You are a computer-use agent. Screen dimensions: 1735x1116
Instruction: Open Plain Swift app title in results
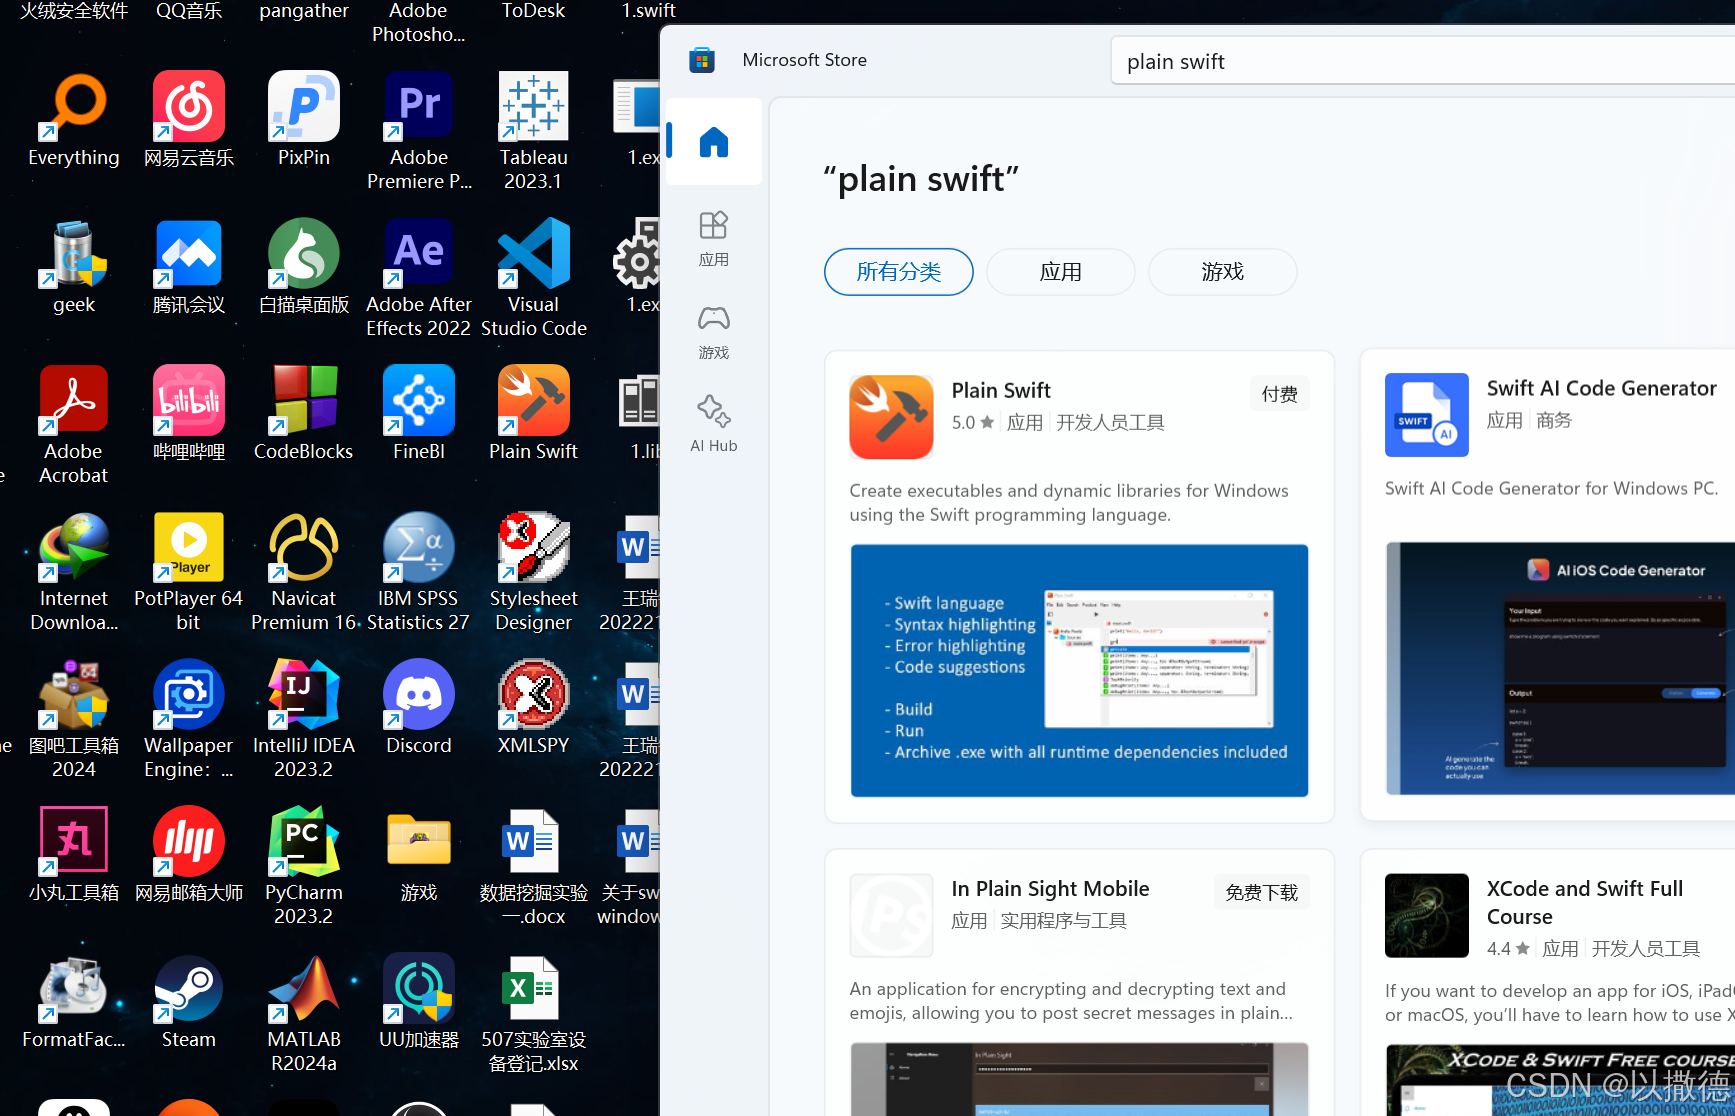(x=1001, y=390)
